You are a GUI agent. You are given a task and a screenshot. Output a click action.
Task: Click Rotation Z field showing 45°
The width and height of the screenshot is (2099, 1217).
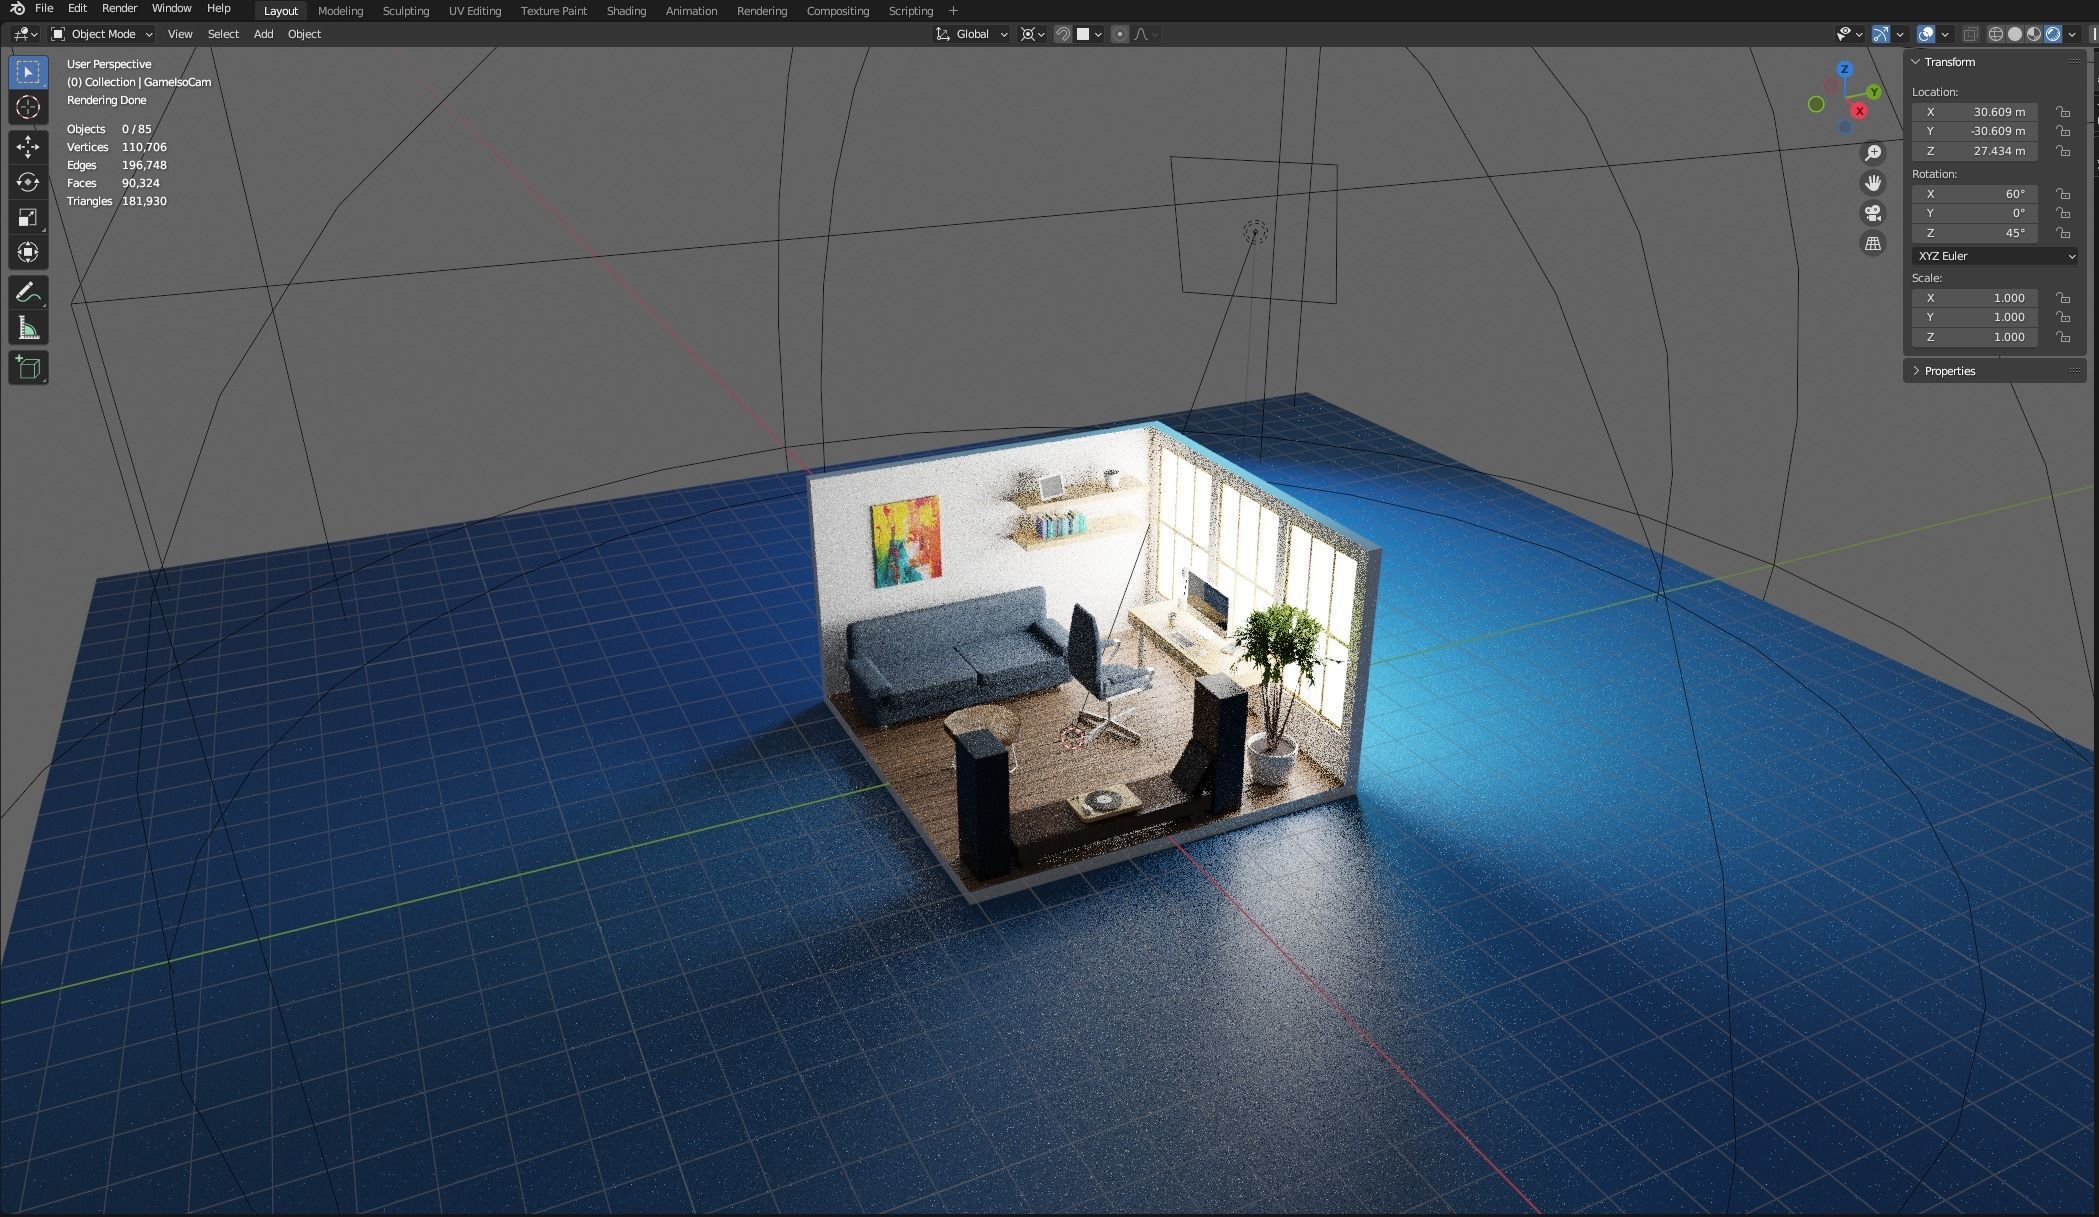(x=1974, y=233)
